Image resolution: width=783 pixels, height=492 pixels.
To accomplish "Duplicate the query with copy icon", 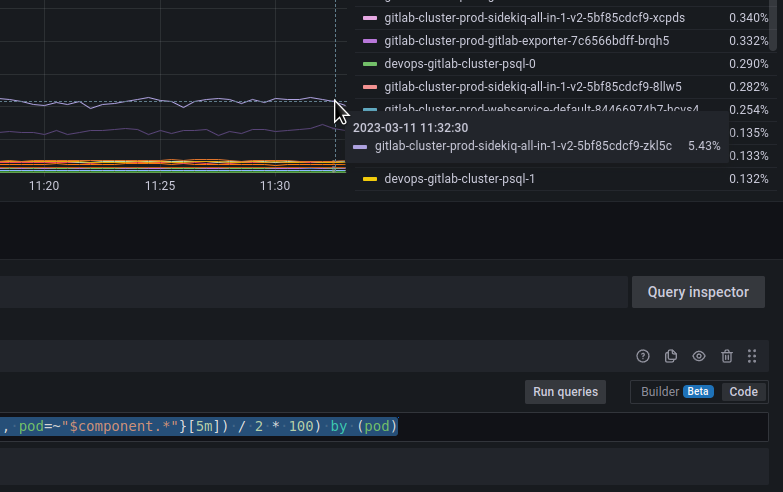I will coord(671,356).
